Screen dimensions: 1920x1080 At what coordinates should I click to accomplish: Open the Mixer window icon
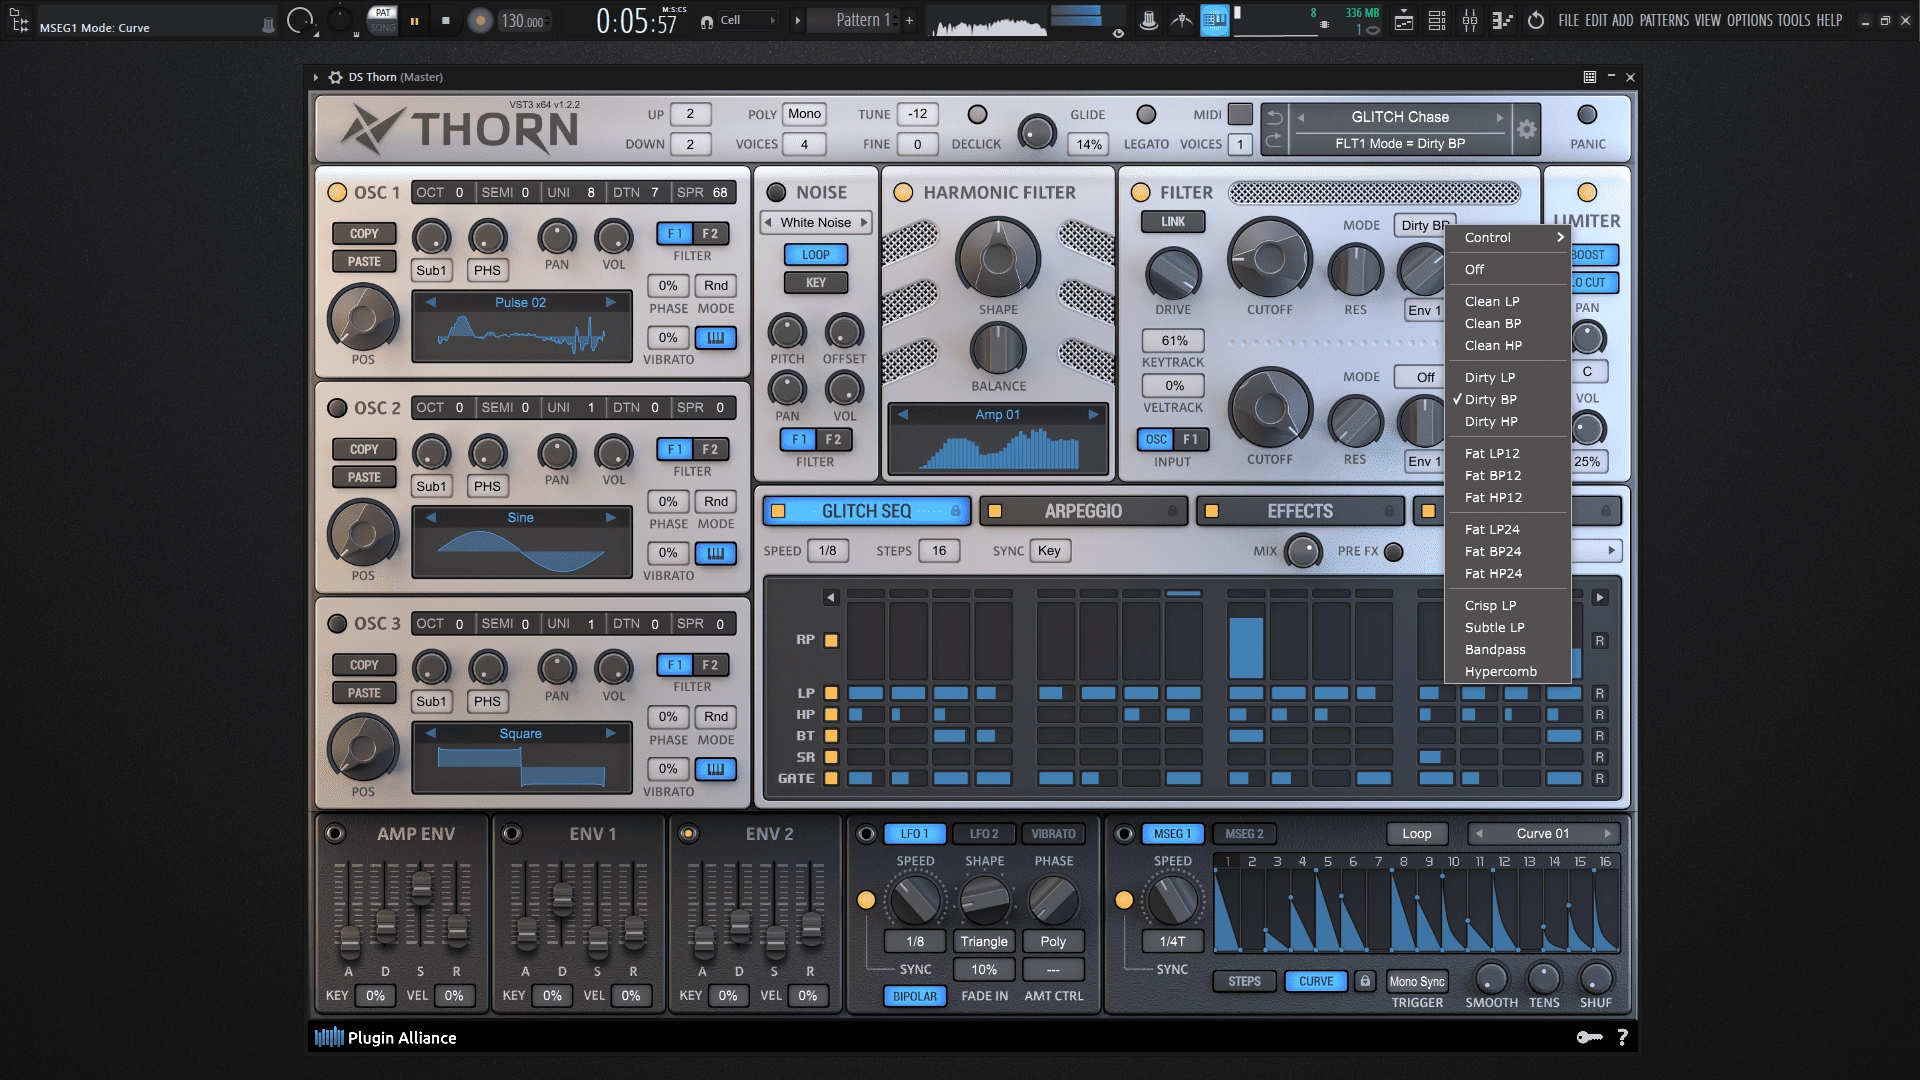(x=1470, y=20)
